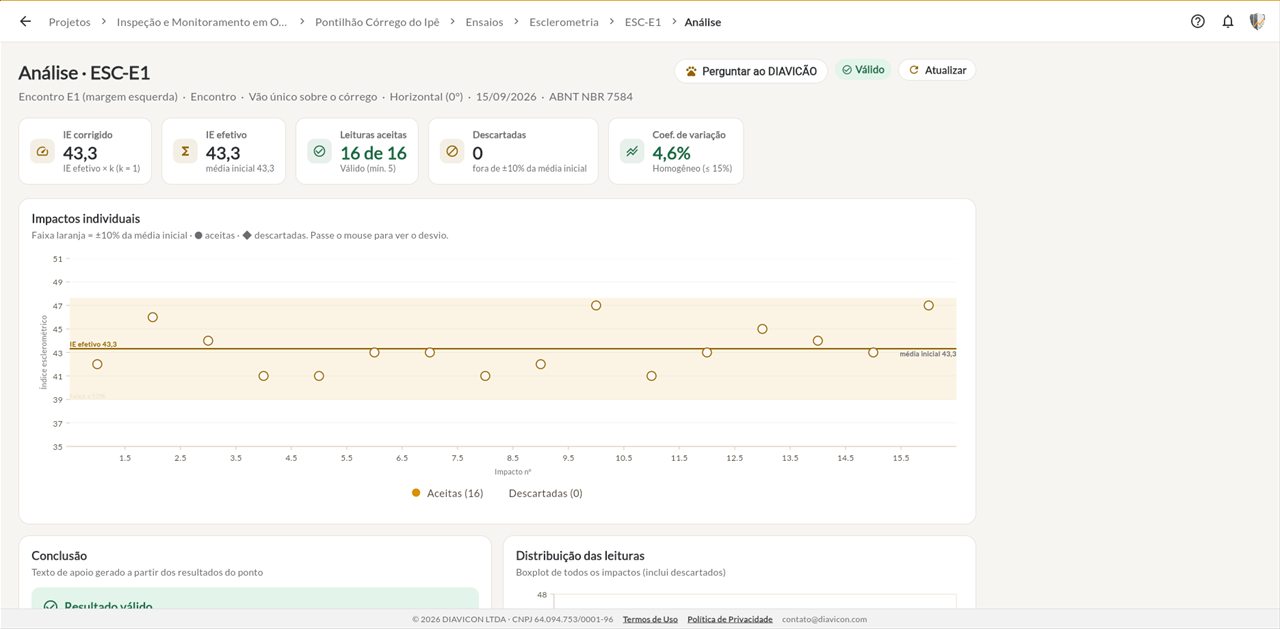Click the '4,6%' coefficient value
Screen dimensions: 1280x629
click(671, 153)
